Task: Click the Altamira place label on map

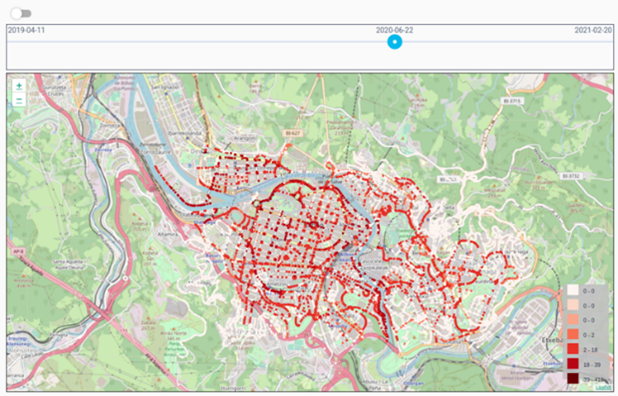Action: 168,234
